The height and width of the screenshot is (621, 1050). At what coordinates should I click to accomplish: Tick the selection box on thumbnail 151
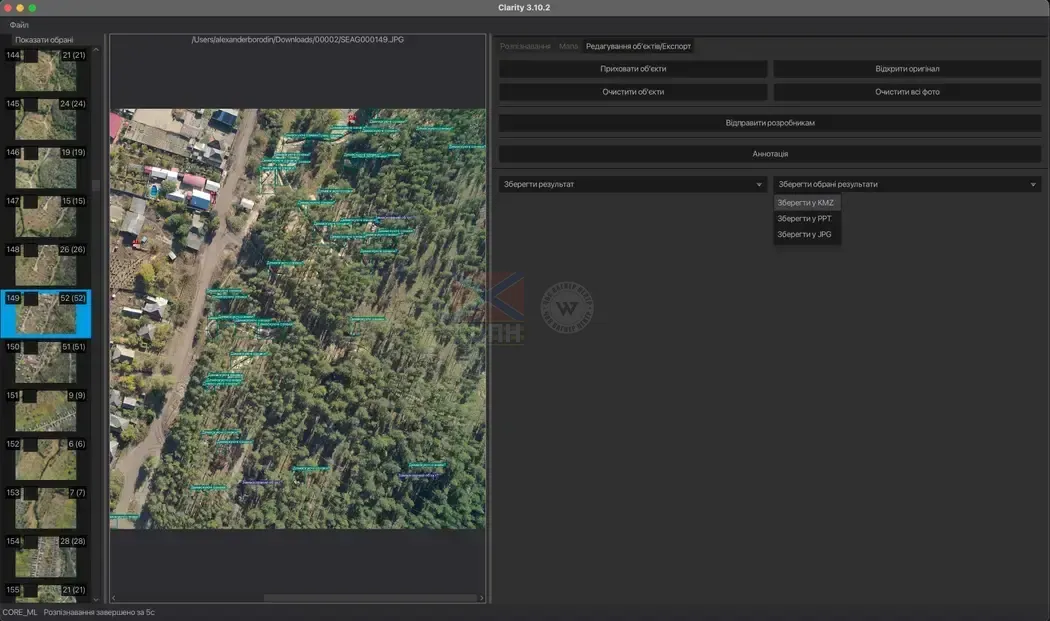[30, 396]
